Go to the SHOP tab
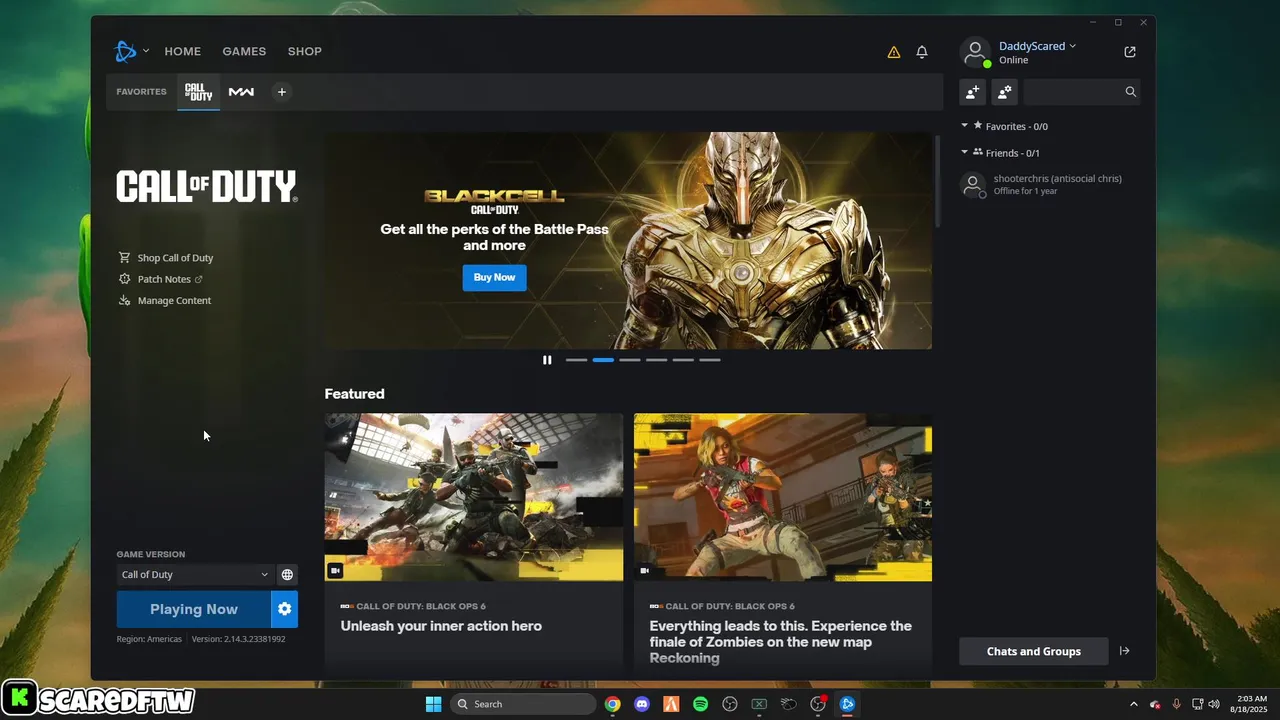Viewport: 1280px width, 720px height. point(305,51)
